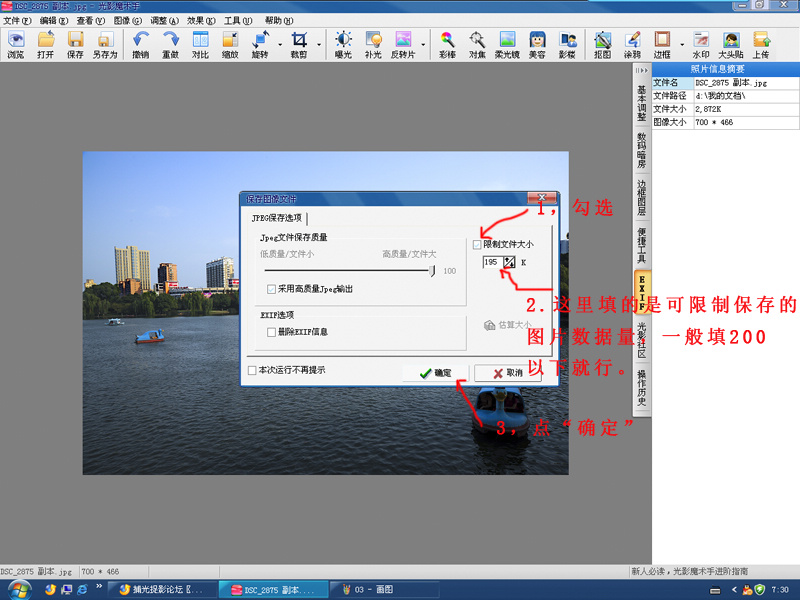Select the 水印 (Watermark) tool icon
The image size is (800, 600).
tap(701, 44)
